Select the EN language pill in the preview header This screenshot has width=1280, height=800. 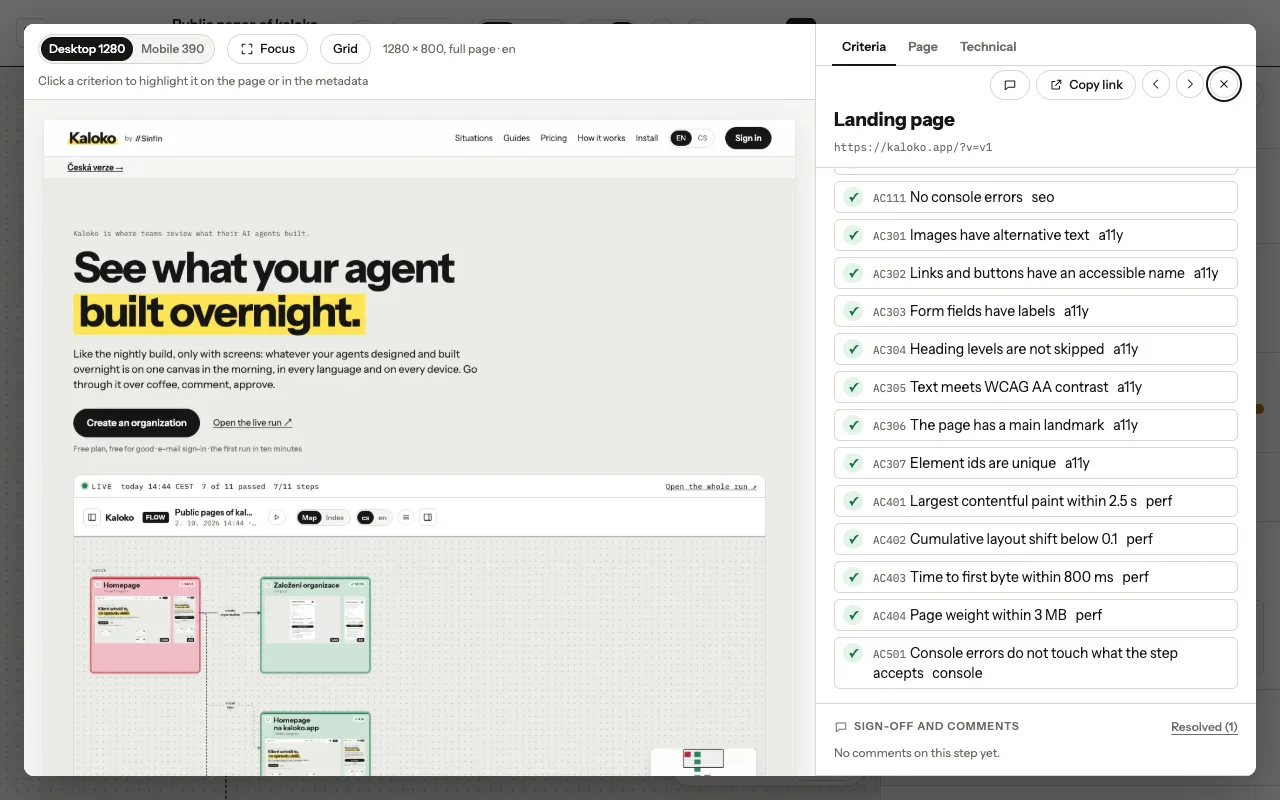pyautogui.click(x=681, y=138)
